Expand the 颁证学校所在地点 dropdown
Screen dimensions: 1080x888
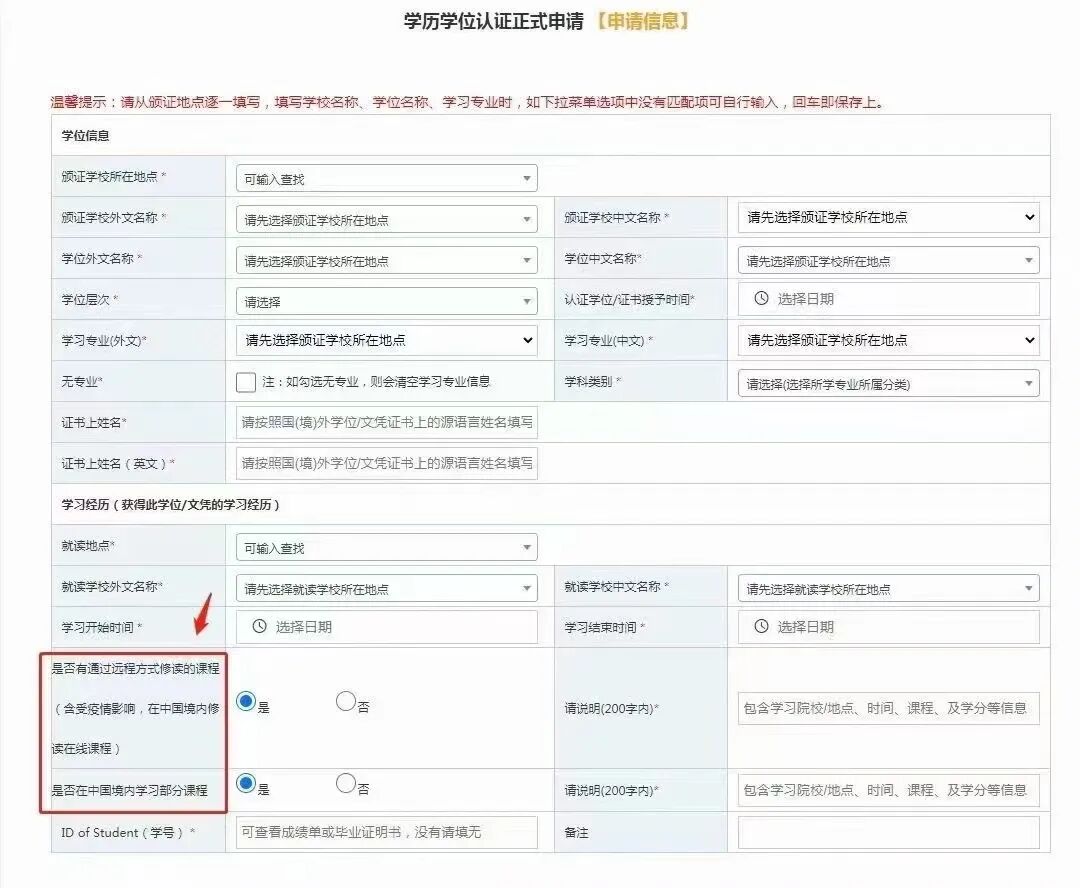pos(385,177)
